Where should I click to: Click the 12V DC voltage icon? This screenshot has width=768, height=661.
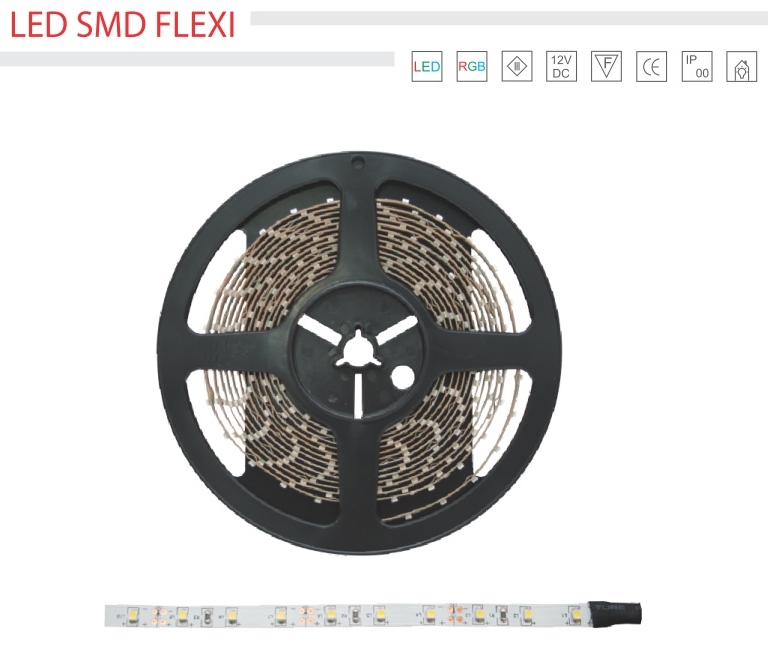561,66
